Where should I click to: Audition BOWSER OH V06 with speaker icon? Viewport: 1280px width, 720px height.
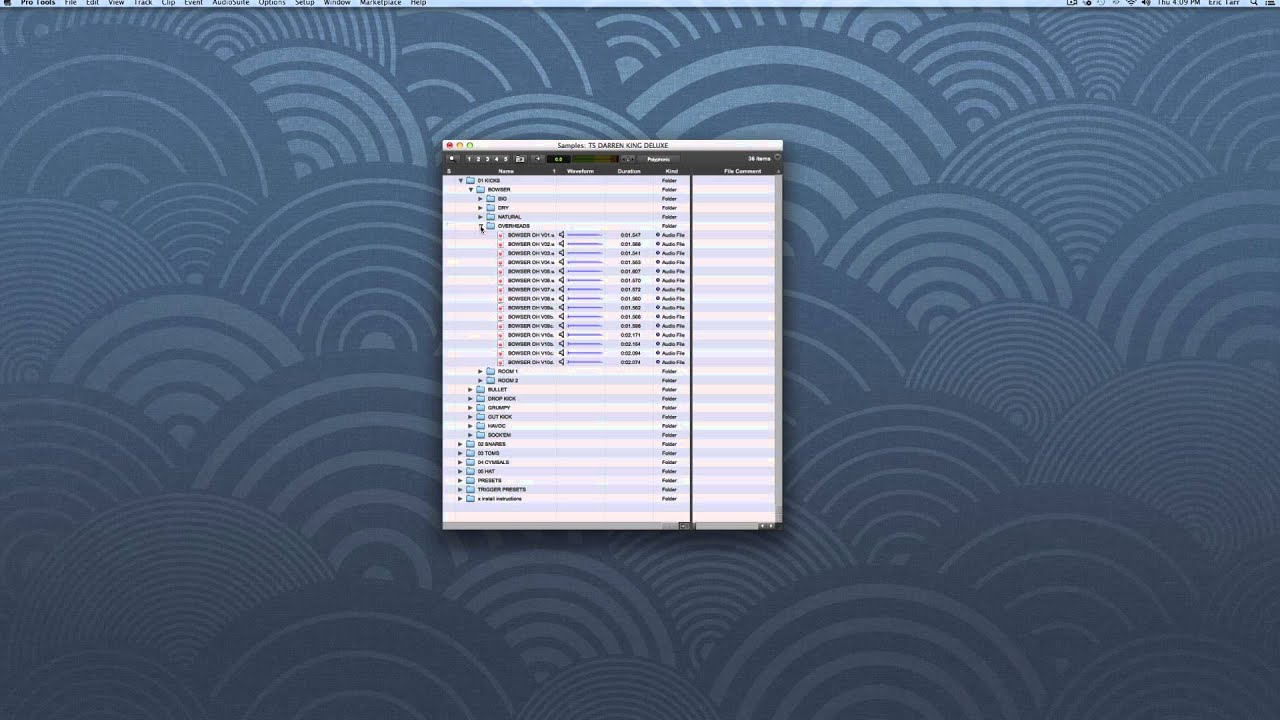[x=561, y=280]
